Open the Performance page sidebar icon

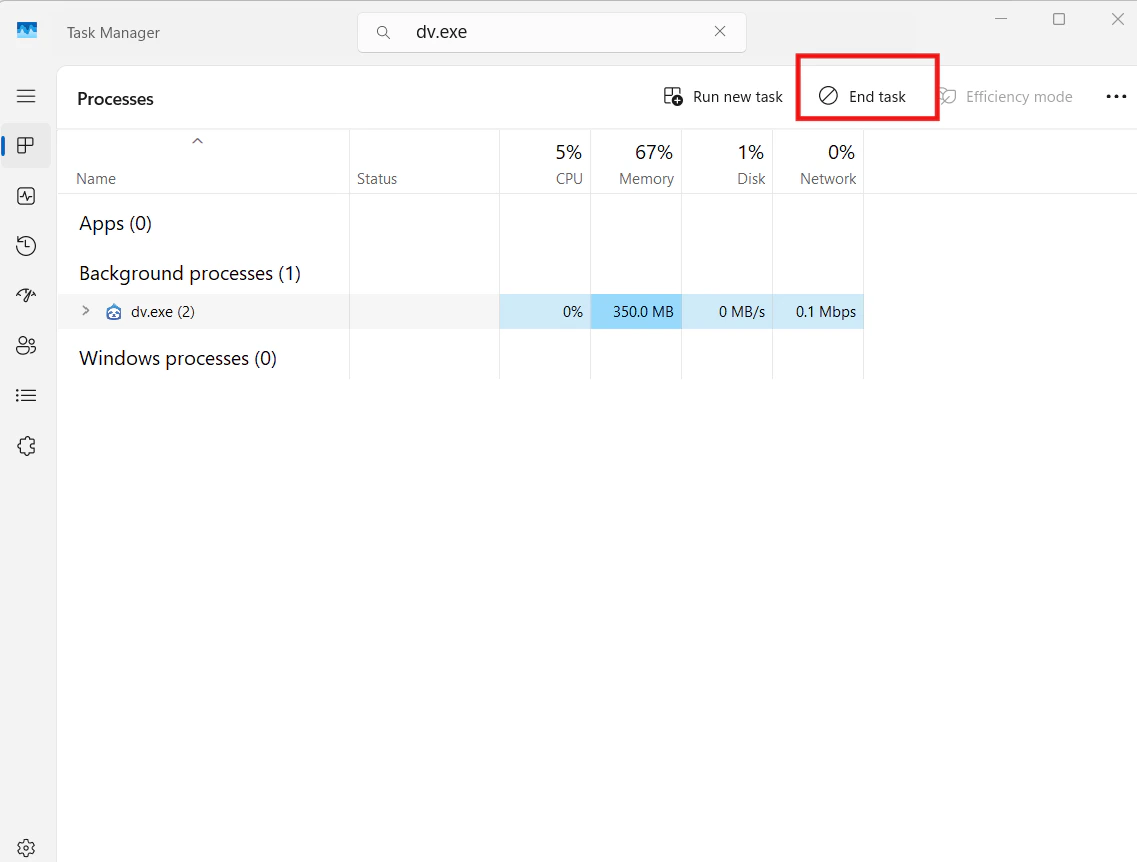tap(26, 196)
